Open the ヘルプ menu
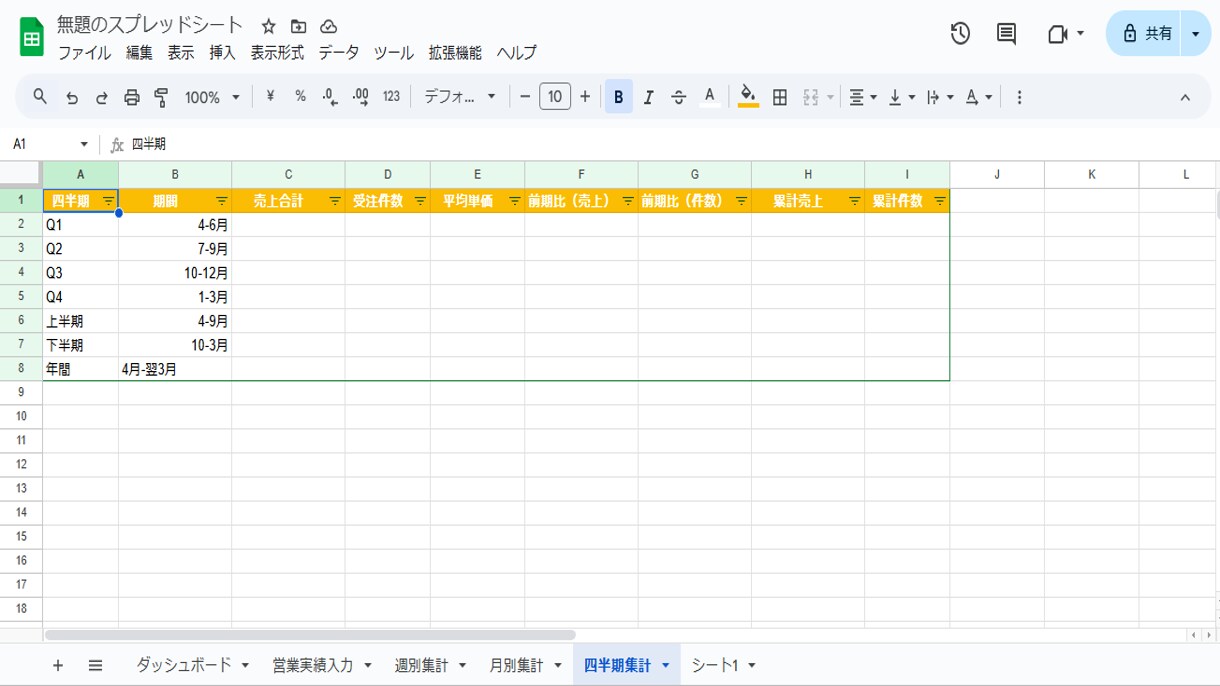The height and width of the screenshot is (686, 1220). click(x=517, y=53)
